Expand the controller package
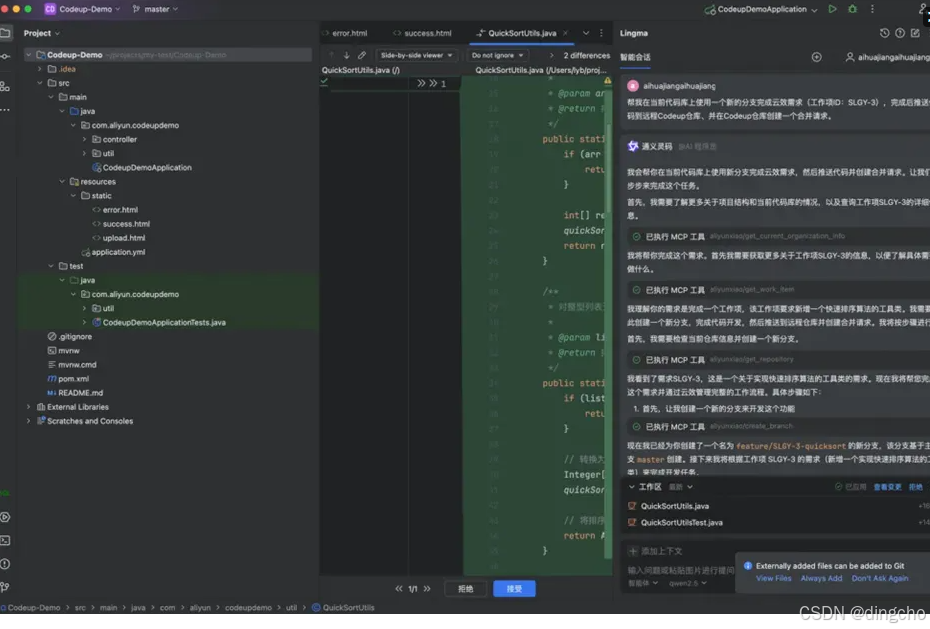Image resolution: width=930 pixels, height=629 pixels. (x=84, y=139)
